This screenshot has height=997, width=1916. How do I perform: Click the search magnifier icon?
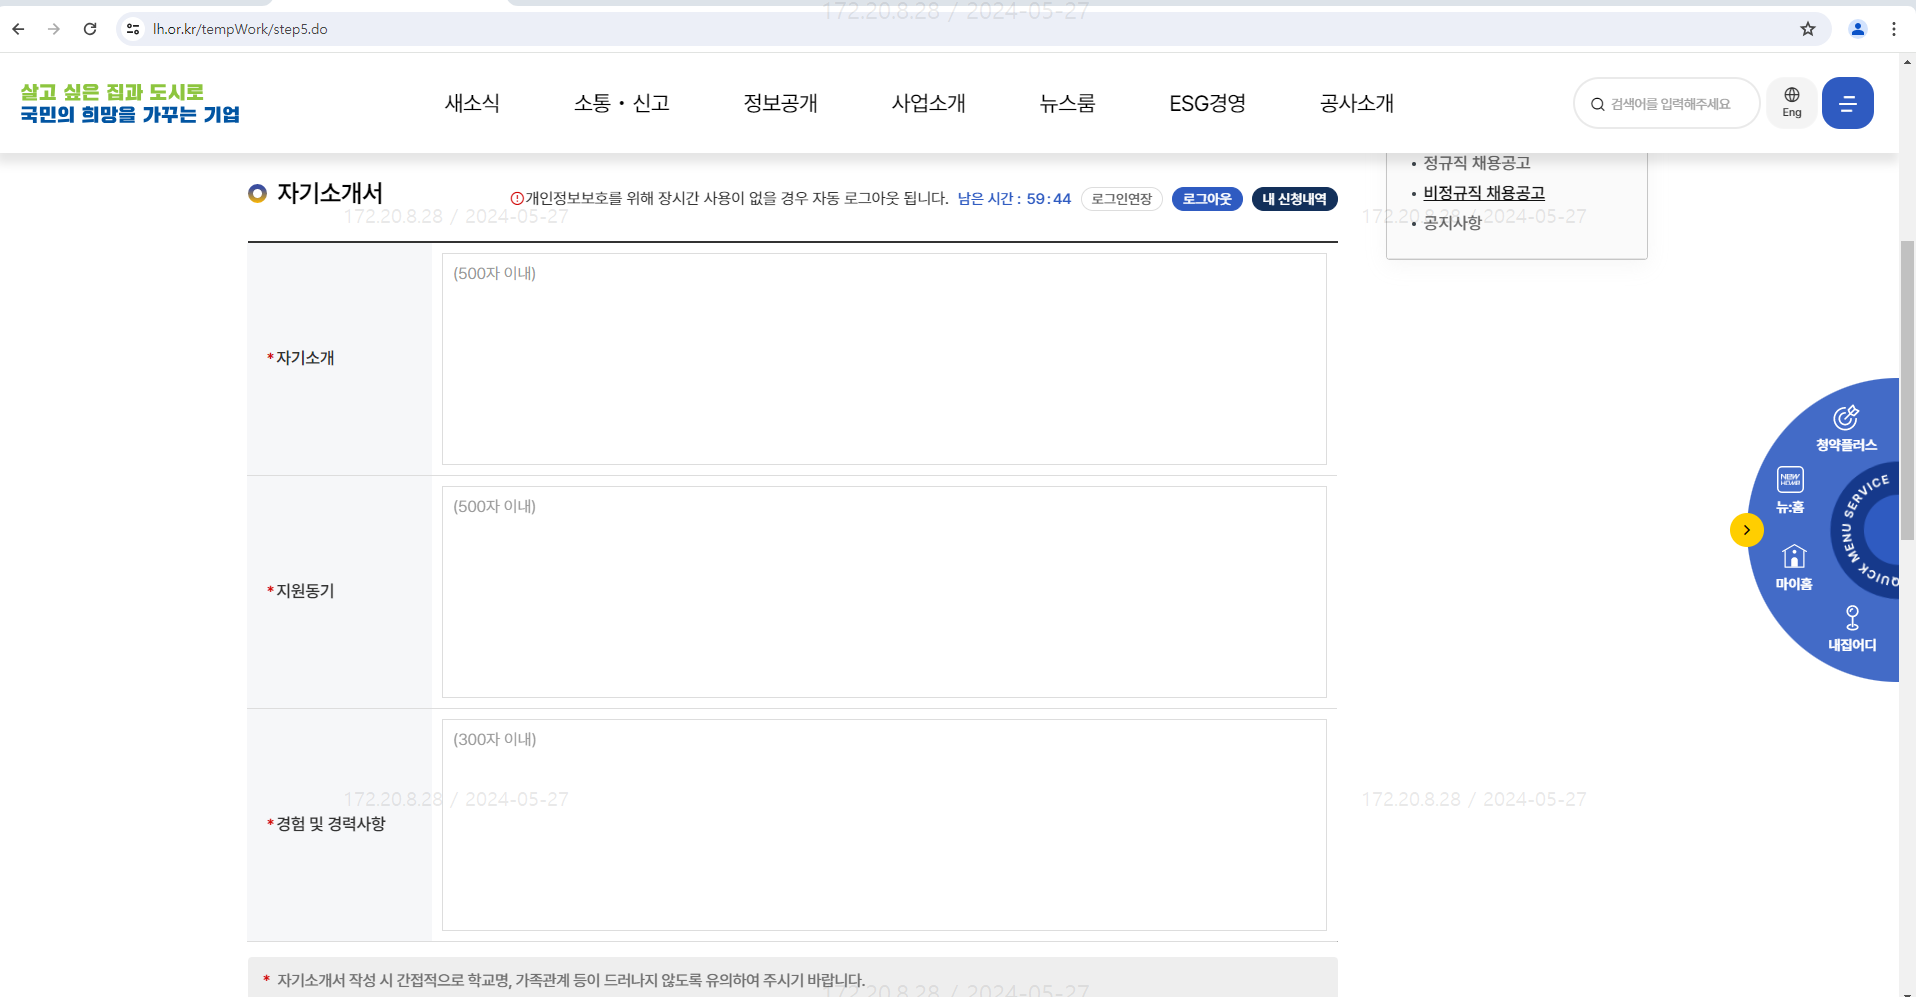(1597, 104)
